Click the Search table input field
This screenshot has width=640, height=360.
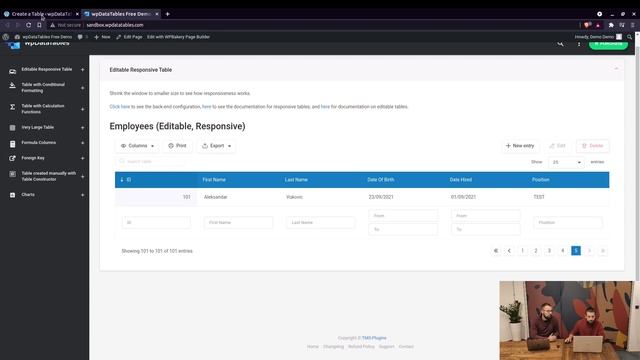click(150, 162)
